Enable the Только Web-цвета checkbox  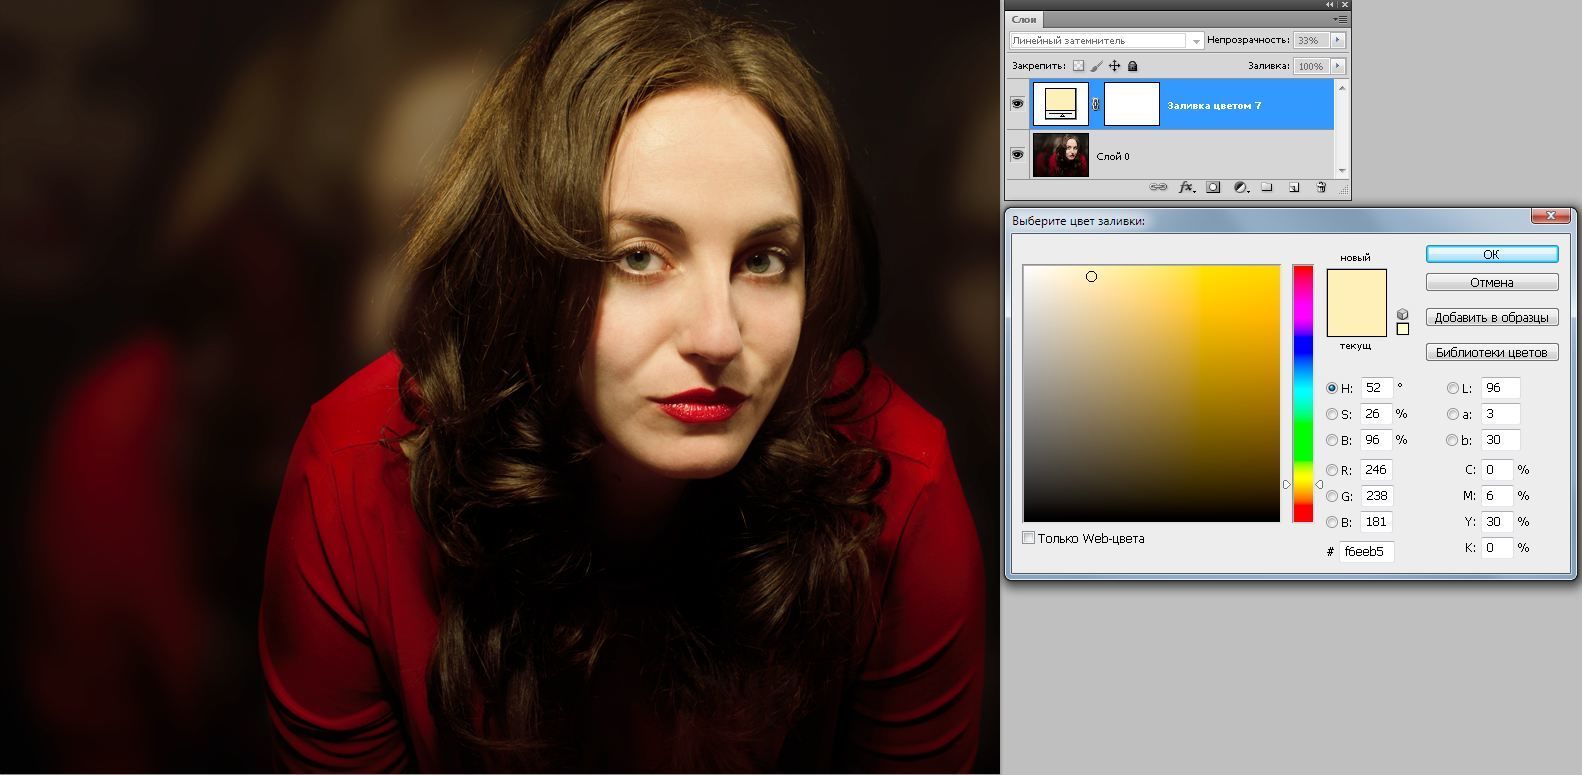[1028, 538]
